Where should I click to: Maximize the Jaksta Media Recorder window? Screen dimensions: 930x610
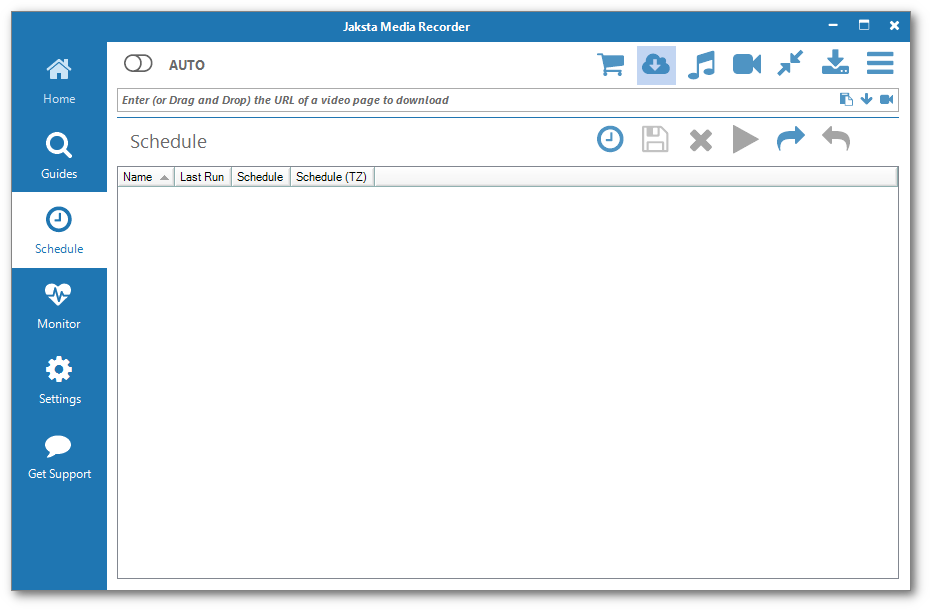(864, 25)
